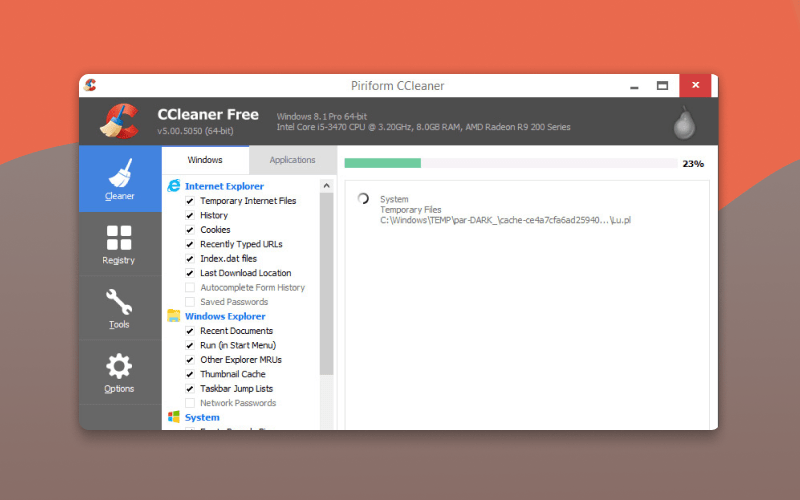Image resolution: width=800 pixels, height=500 pixels.
Task: Select the System group heading
Action: pos(202,417)
